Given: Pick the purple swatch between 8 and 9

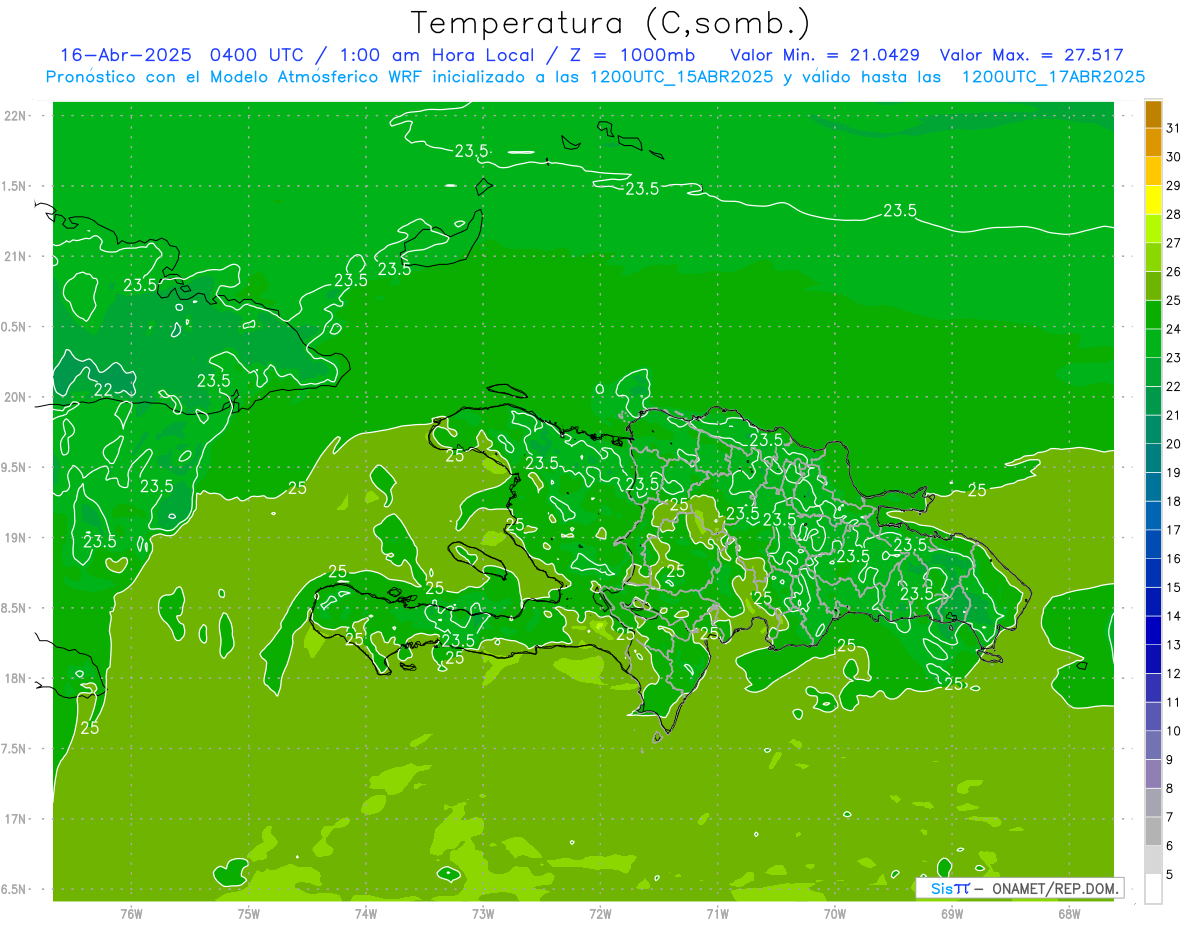Looking at the screenshot, I should (x=1153, y=775).
